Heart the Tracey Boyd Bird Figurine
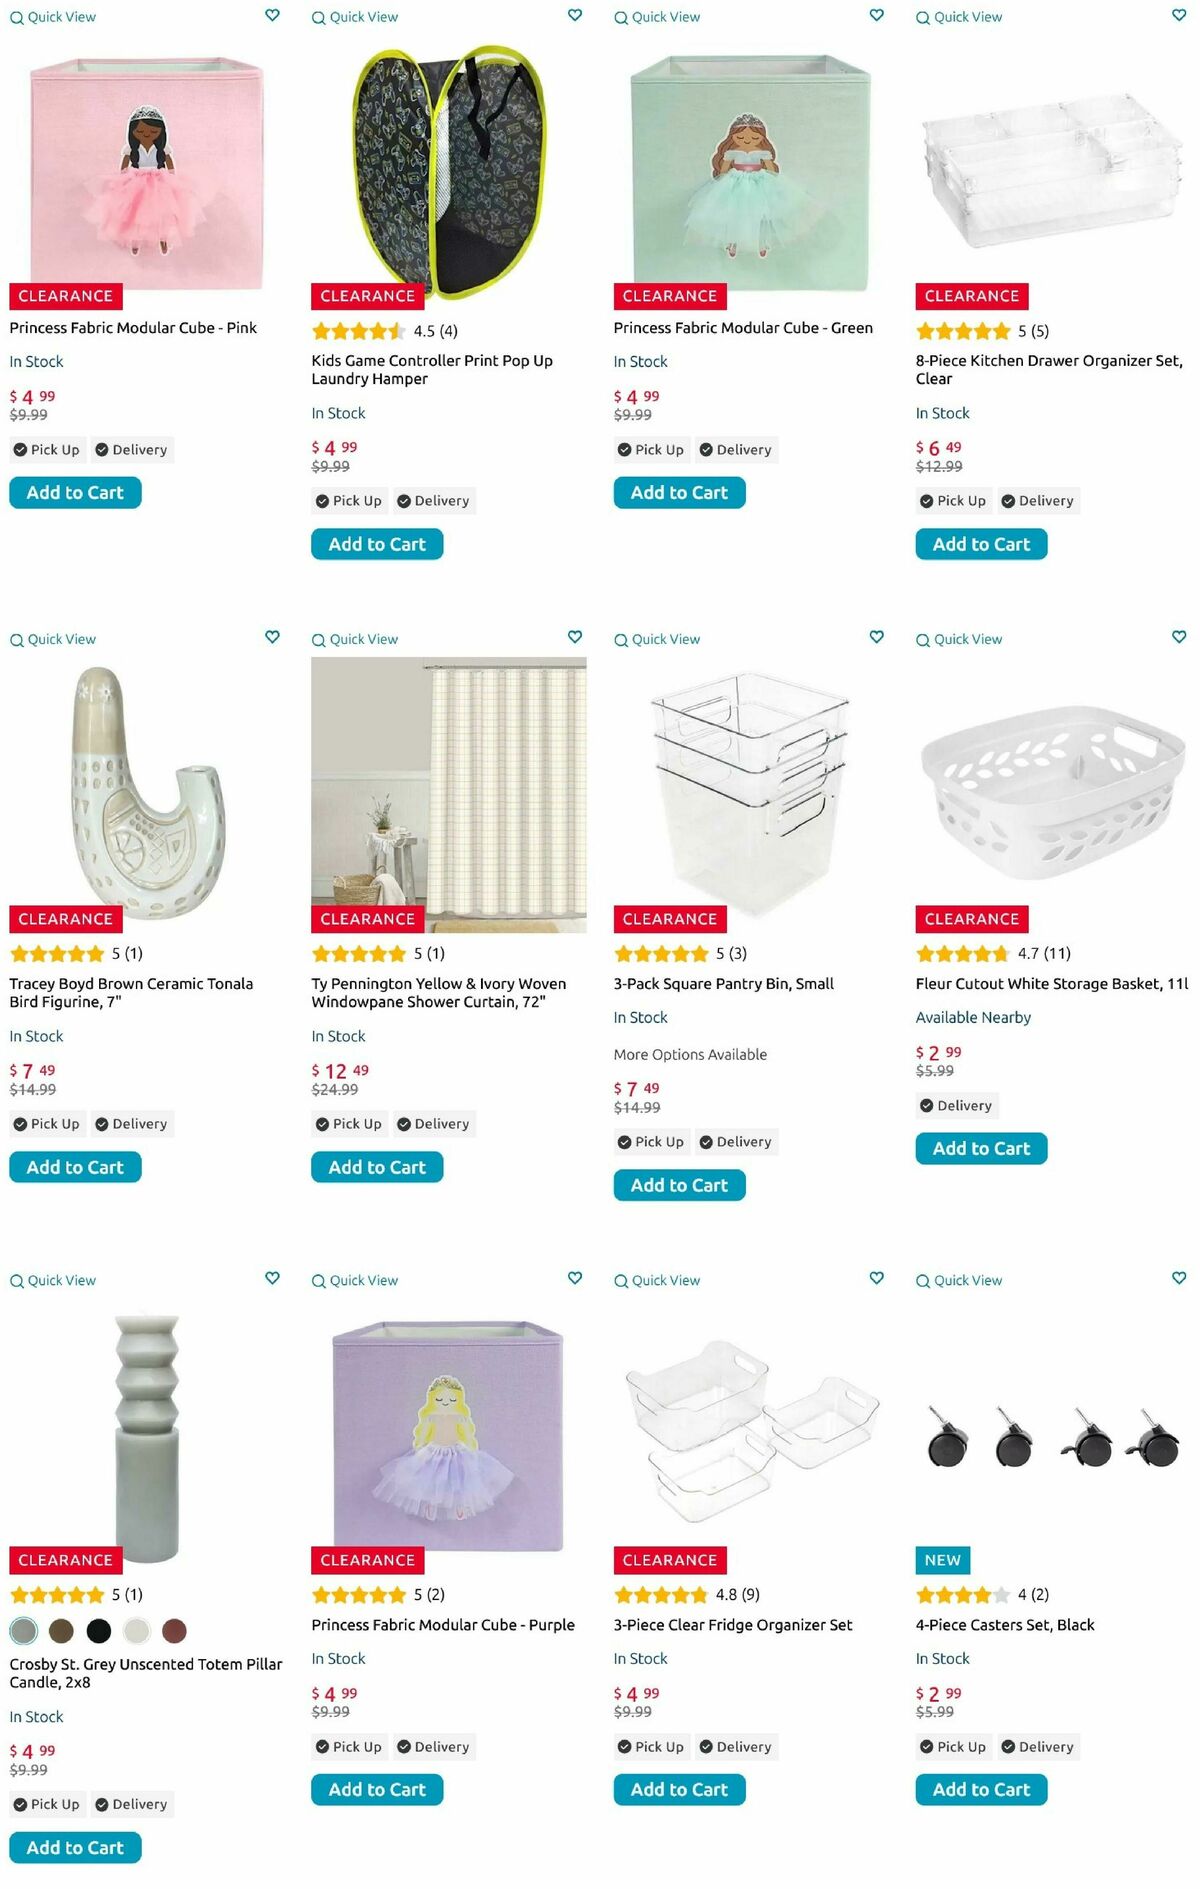1200x1889 pixels. (x=272, y=637)
